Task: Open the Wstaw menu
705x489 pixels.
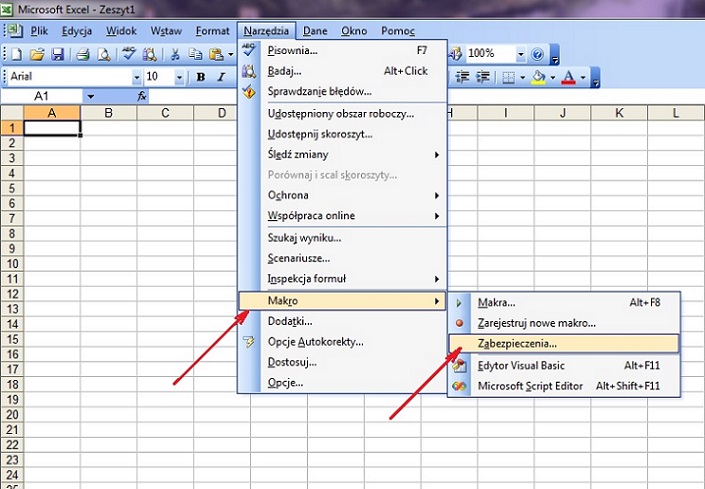Action: tap(166, 31)
